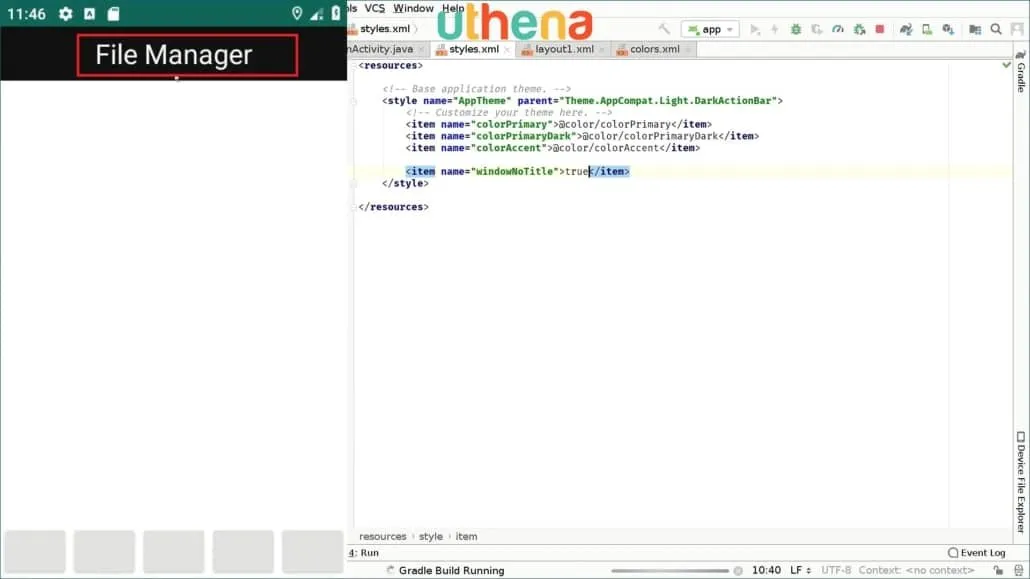Click Sync Project with Gradle Files icon
Viewport: 1030px width, 579px height.
(906, 30)
